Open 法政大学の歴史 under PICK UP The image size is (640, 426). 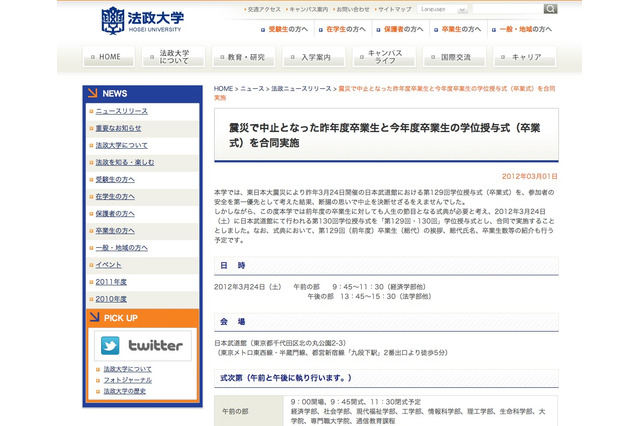(x=124, y=391)
